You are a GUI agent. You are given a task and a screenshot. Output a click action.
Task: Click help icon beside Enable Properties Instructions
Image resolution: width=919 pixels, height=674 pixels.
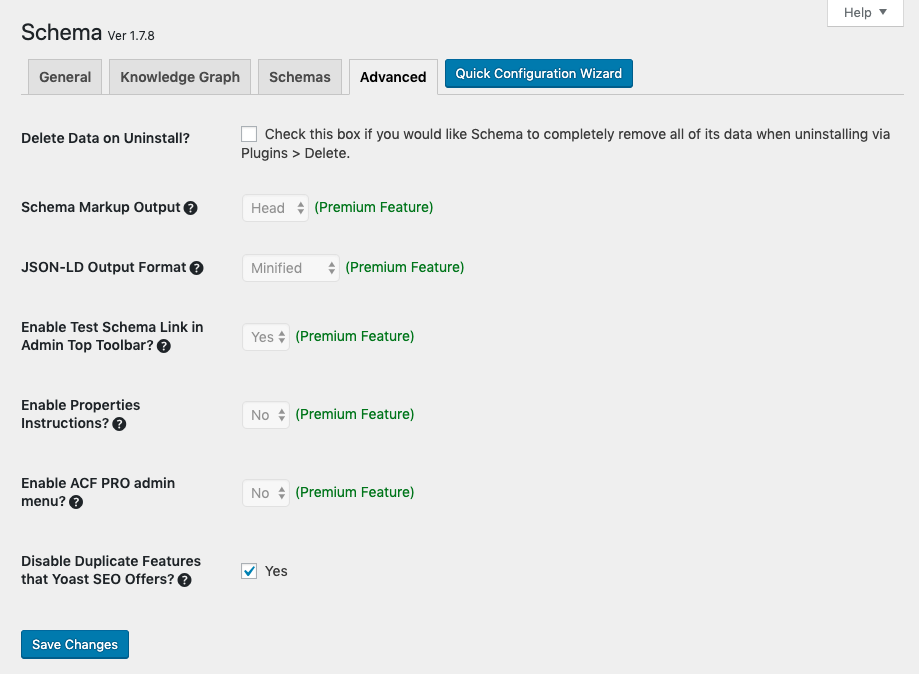(x=119, y=424)
